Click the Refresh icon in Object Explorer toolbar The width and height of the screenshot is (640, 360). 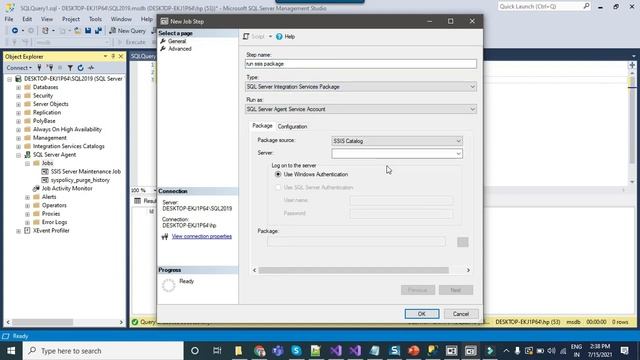(80, 68)
